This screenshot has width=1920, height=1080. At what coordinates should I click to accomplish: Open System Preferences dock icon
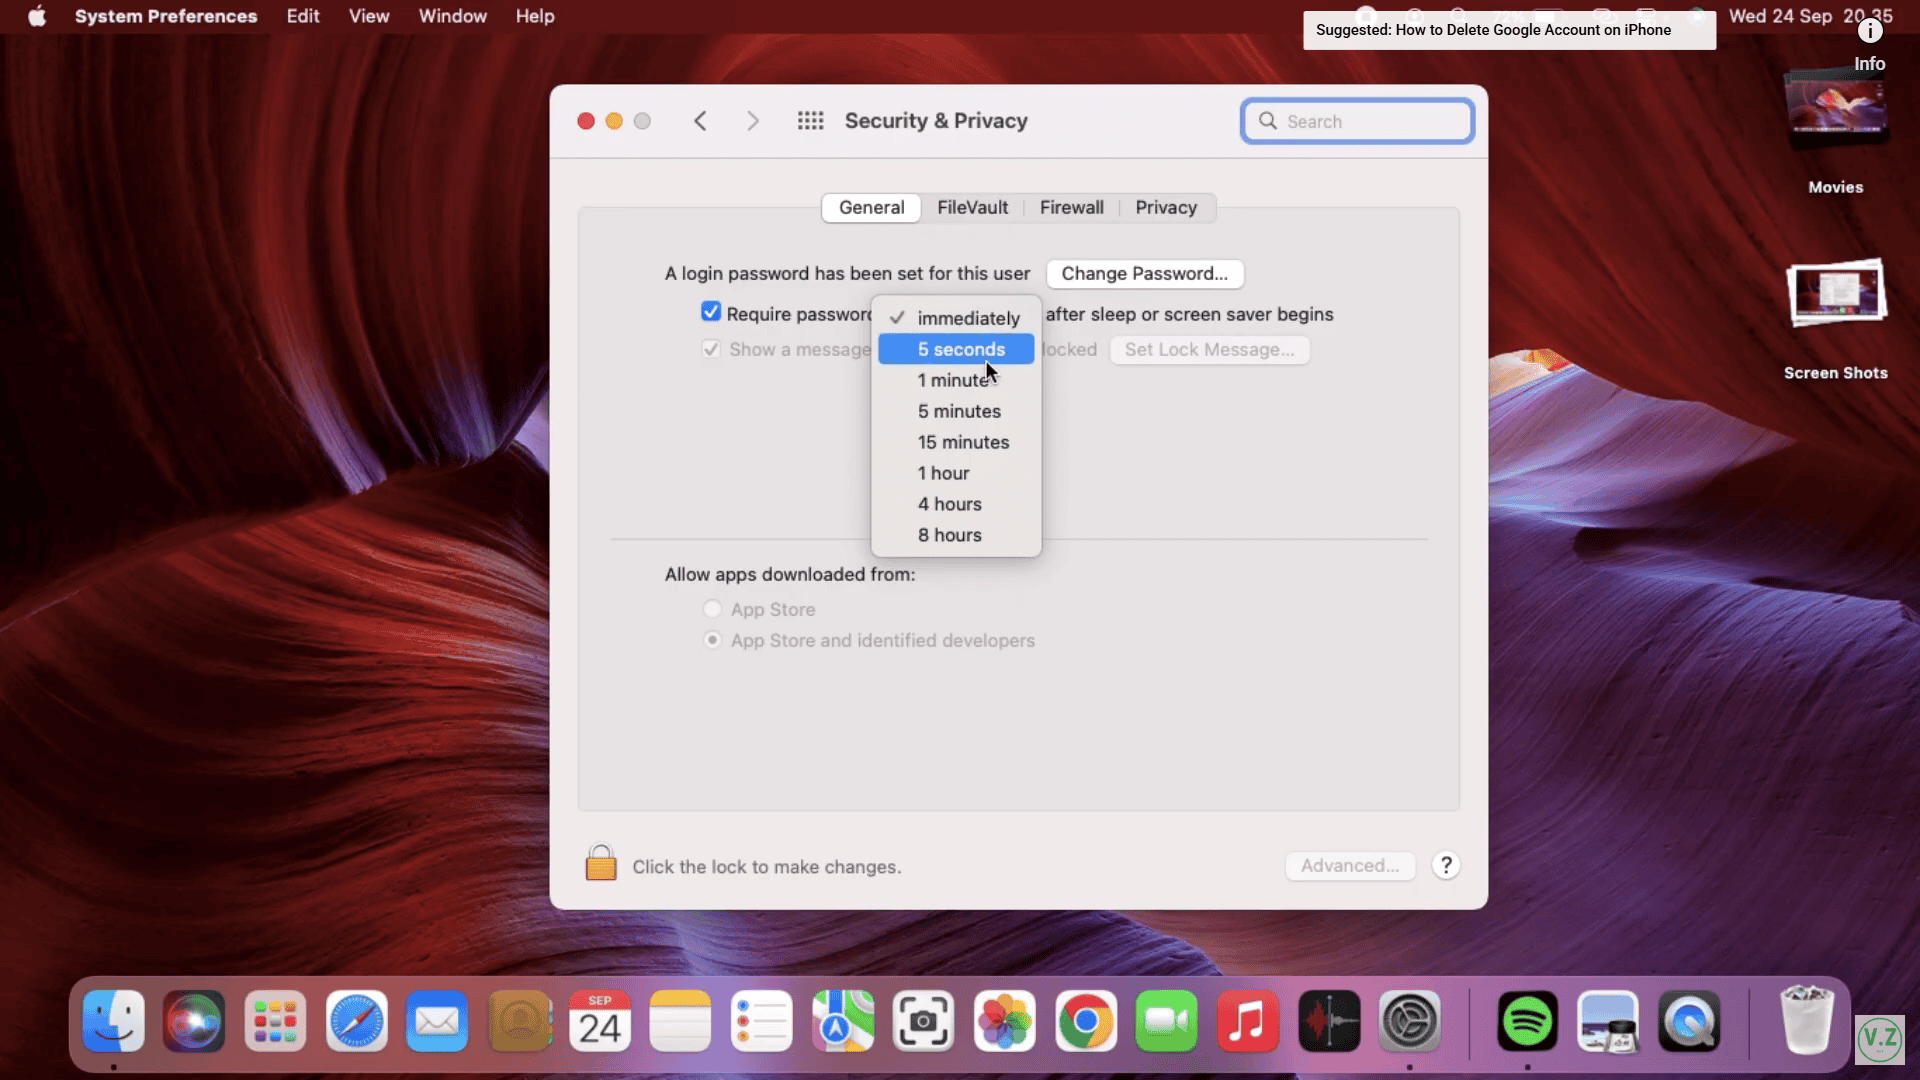coord(1410,1021)
